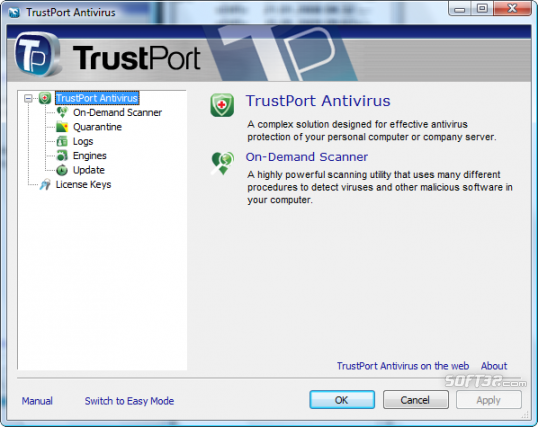Image resolution: width=538 pixels, height=427 pixels.
Task: Select the Engines tree item
Action: coord(90,156)
